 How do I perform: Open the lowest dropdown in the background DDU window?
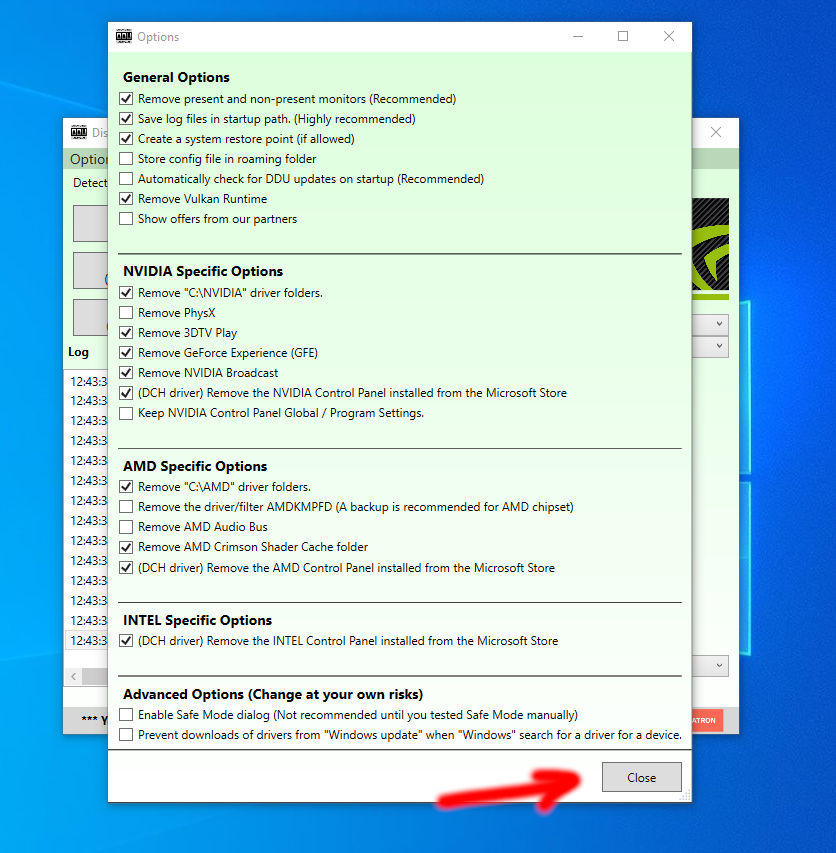(710, 665)
